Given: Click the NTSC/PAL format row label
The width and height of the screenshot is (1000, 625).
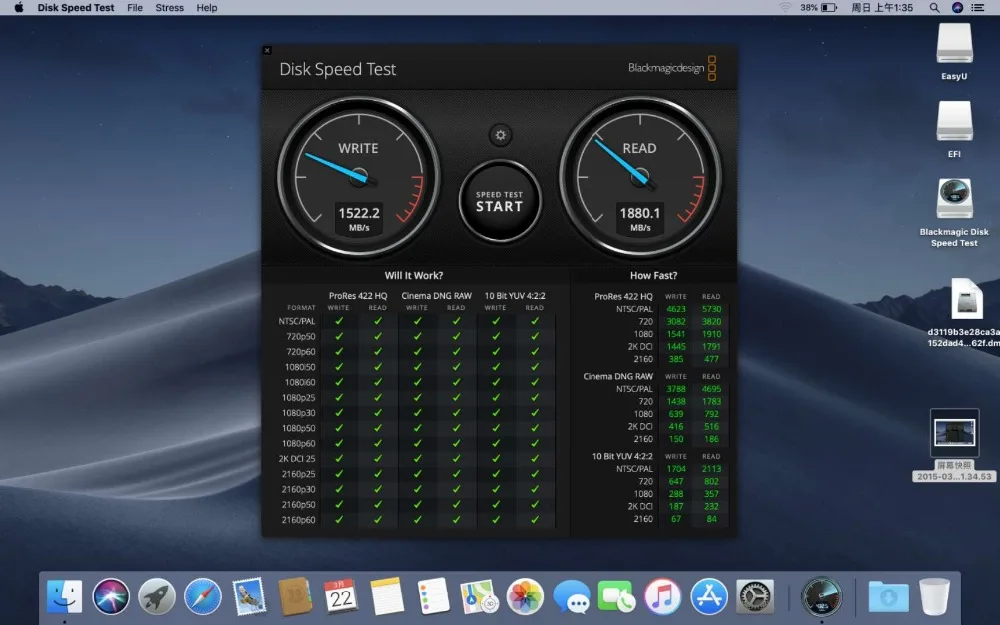Looking at the screenshot, I should 297,321.
